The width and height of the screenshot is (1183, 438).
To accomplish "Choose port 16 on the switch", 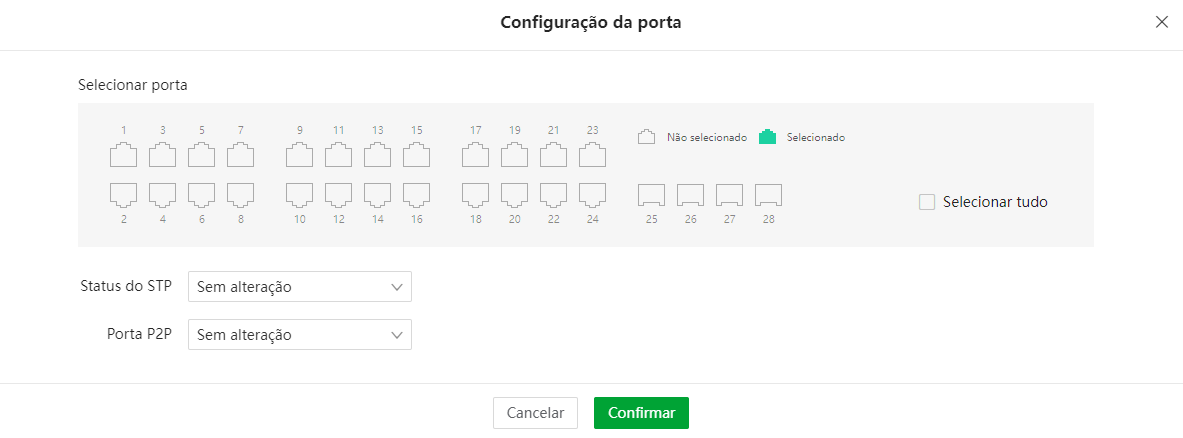I will [x=416, y=194].
